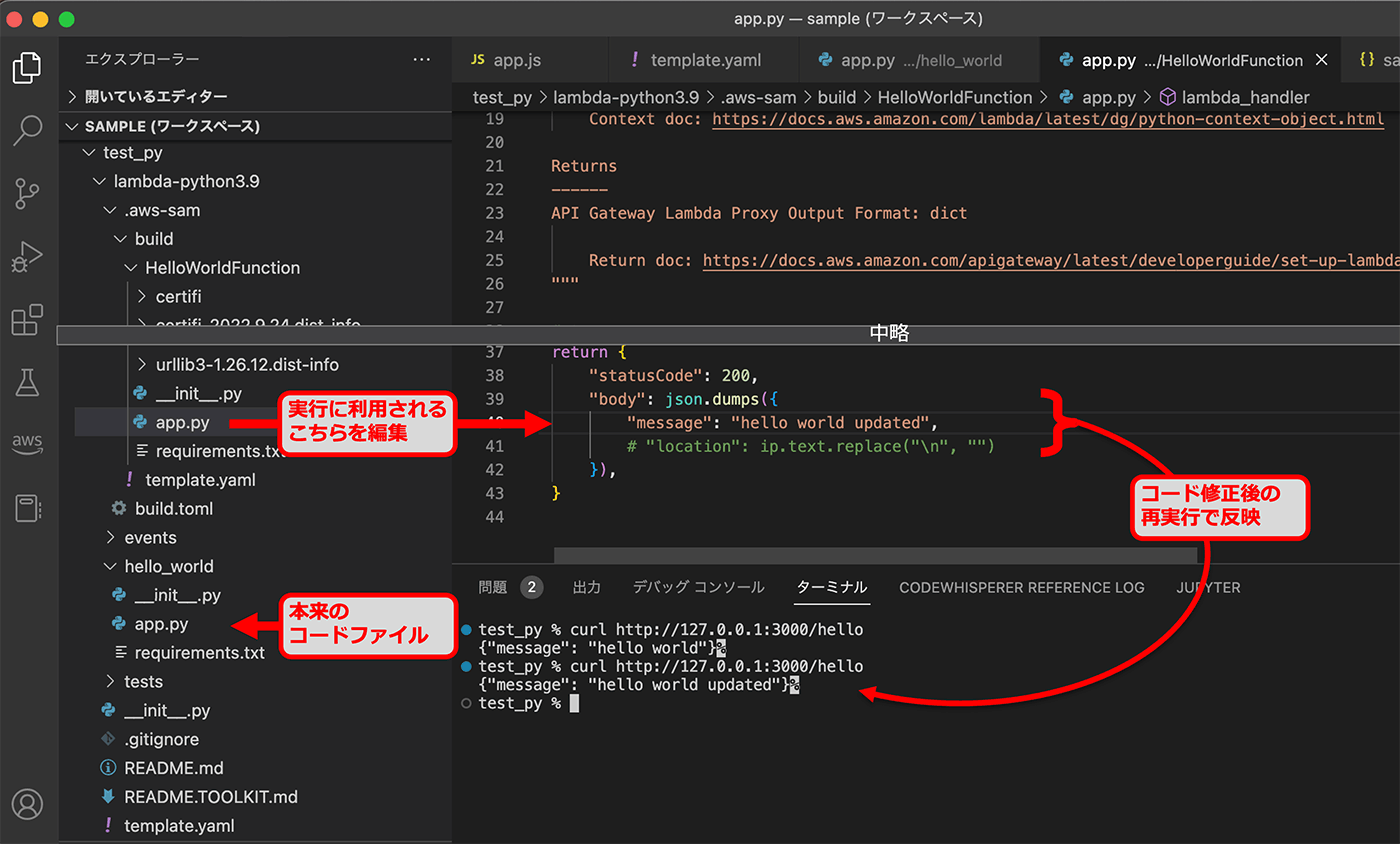Open the Extensions view icon
Image resolution: width=1400 pixels, height=844 pixels.
(x=27, y=320)
